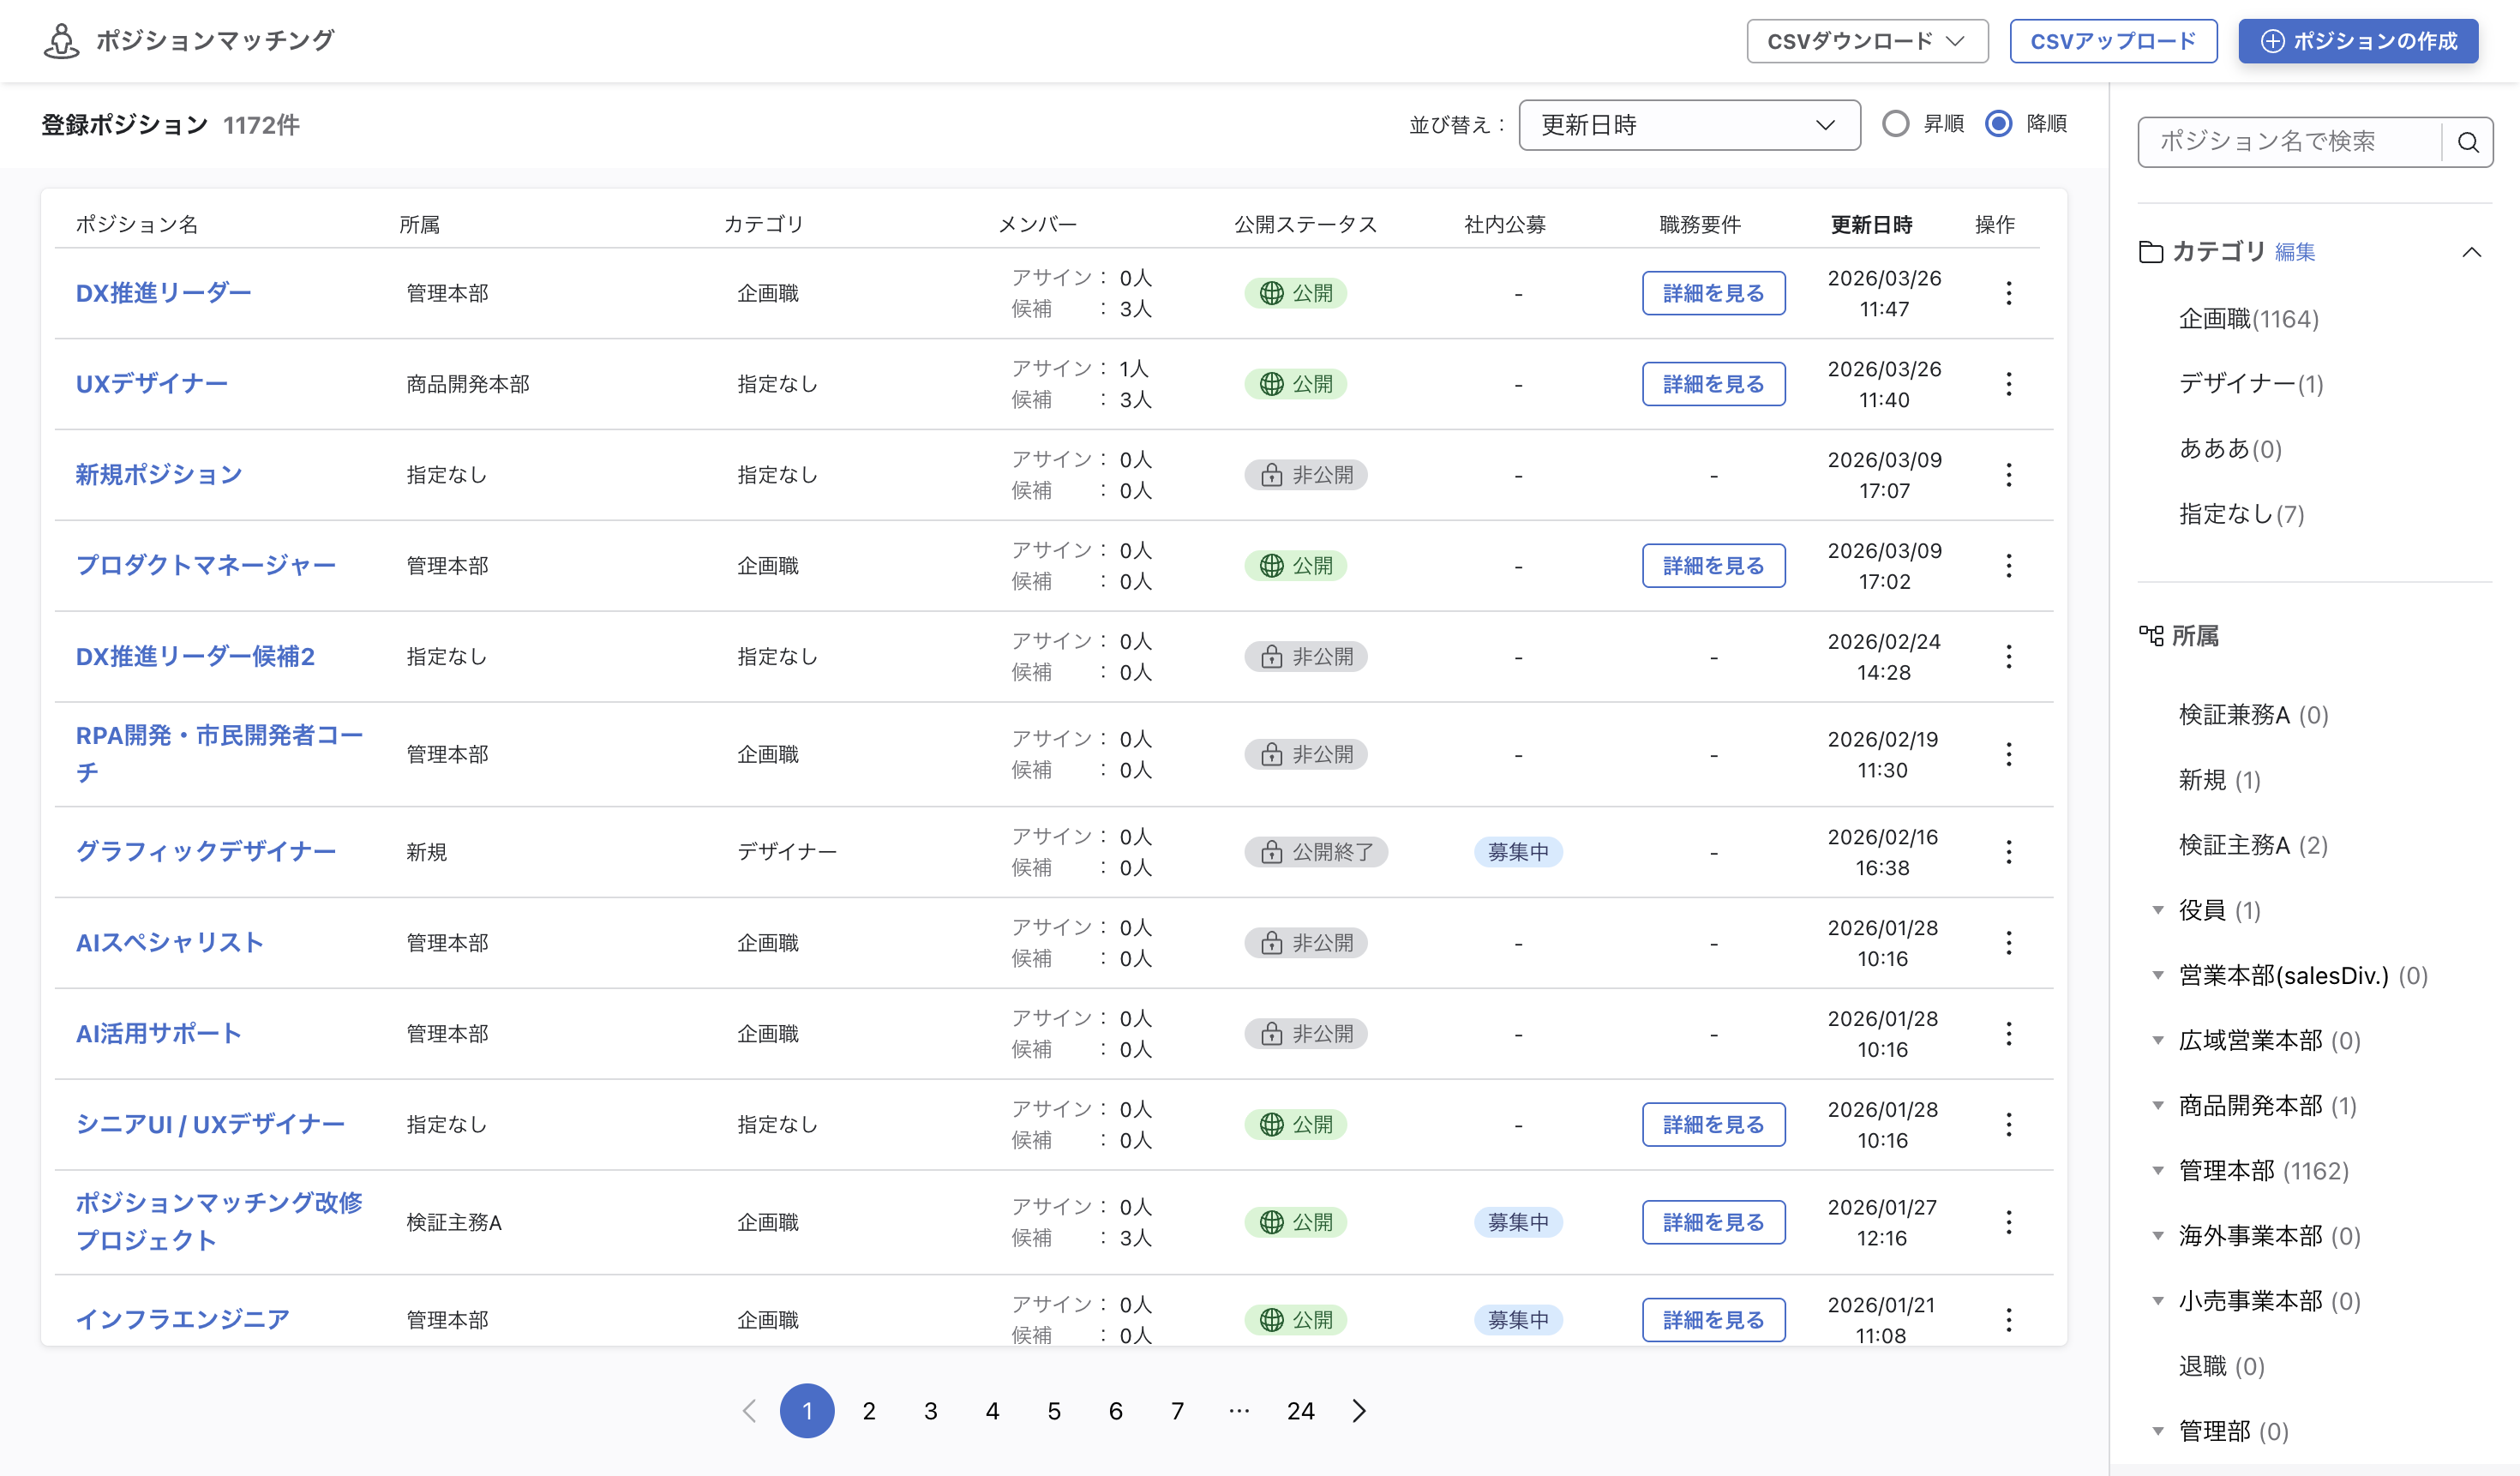Click the next page arrow in pagination
This screenshot has height=1476, width=2520.
click(x=1359, y=1411)
